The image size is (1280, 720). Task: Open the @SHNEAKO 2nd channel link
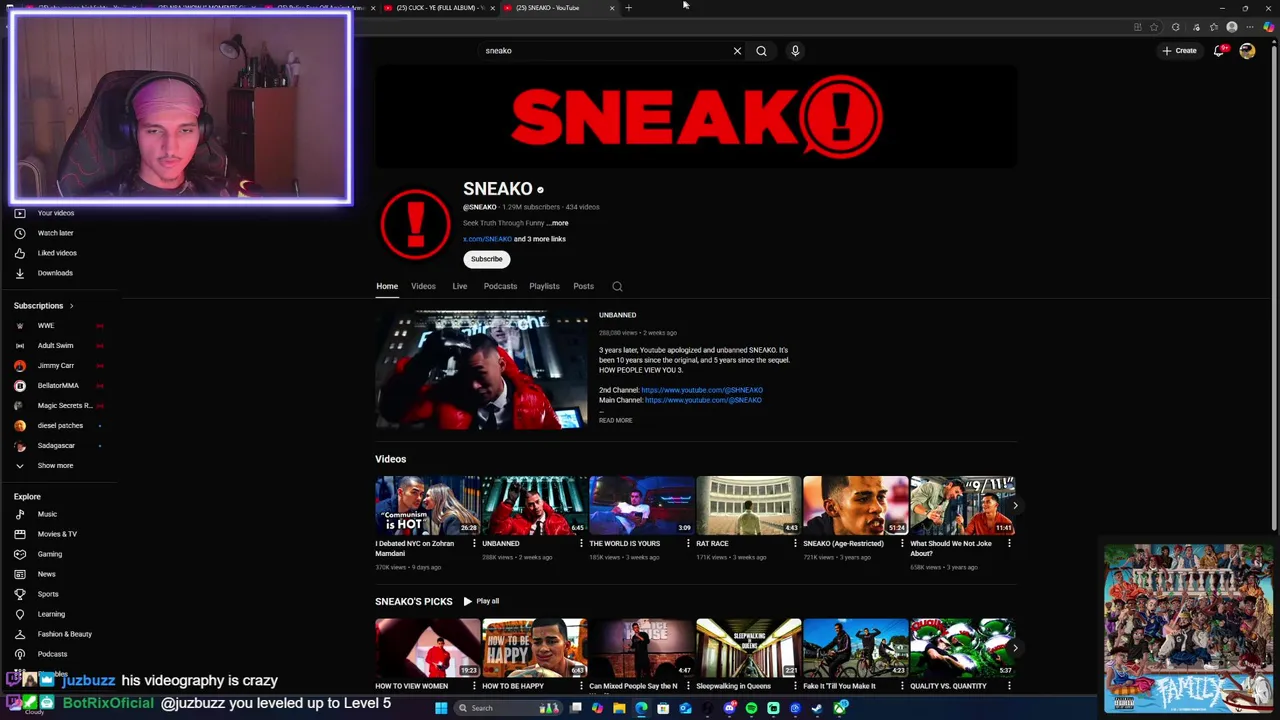tap(702, 390)
